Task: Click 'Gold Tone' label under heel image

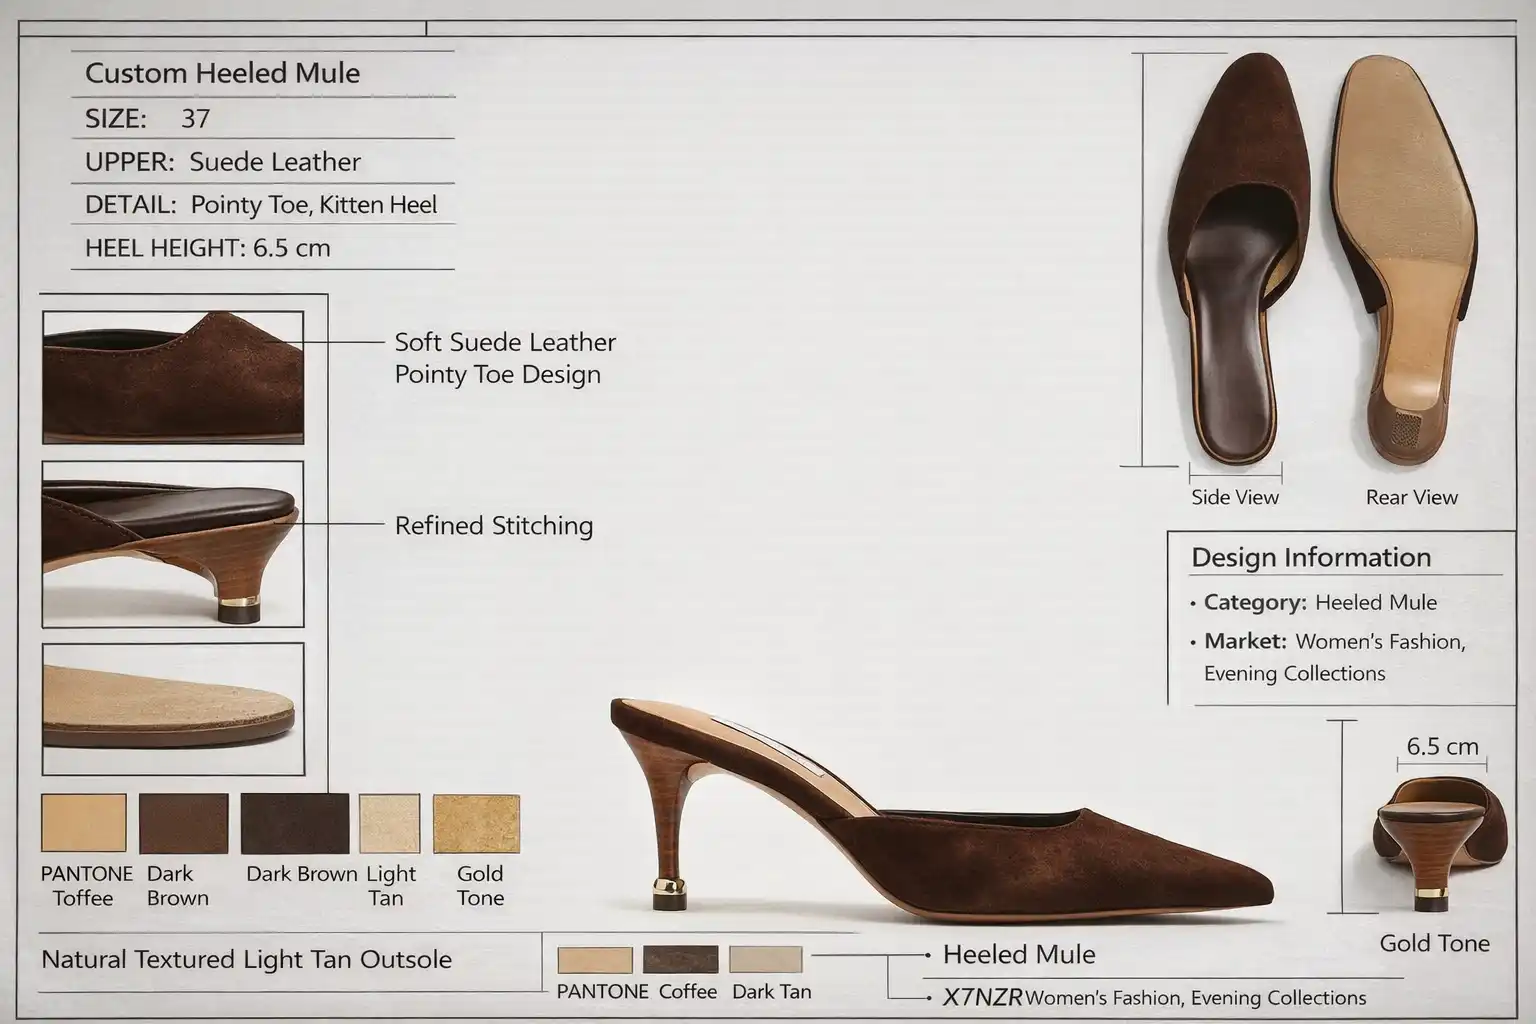Action: pyautogui.click(x=1434, y=943)
